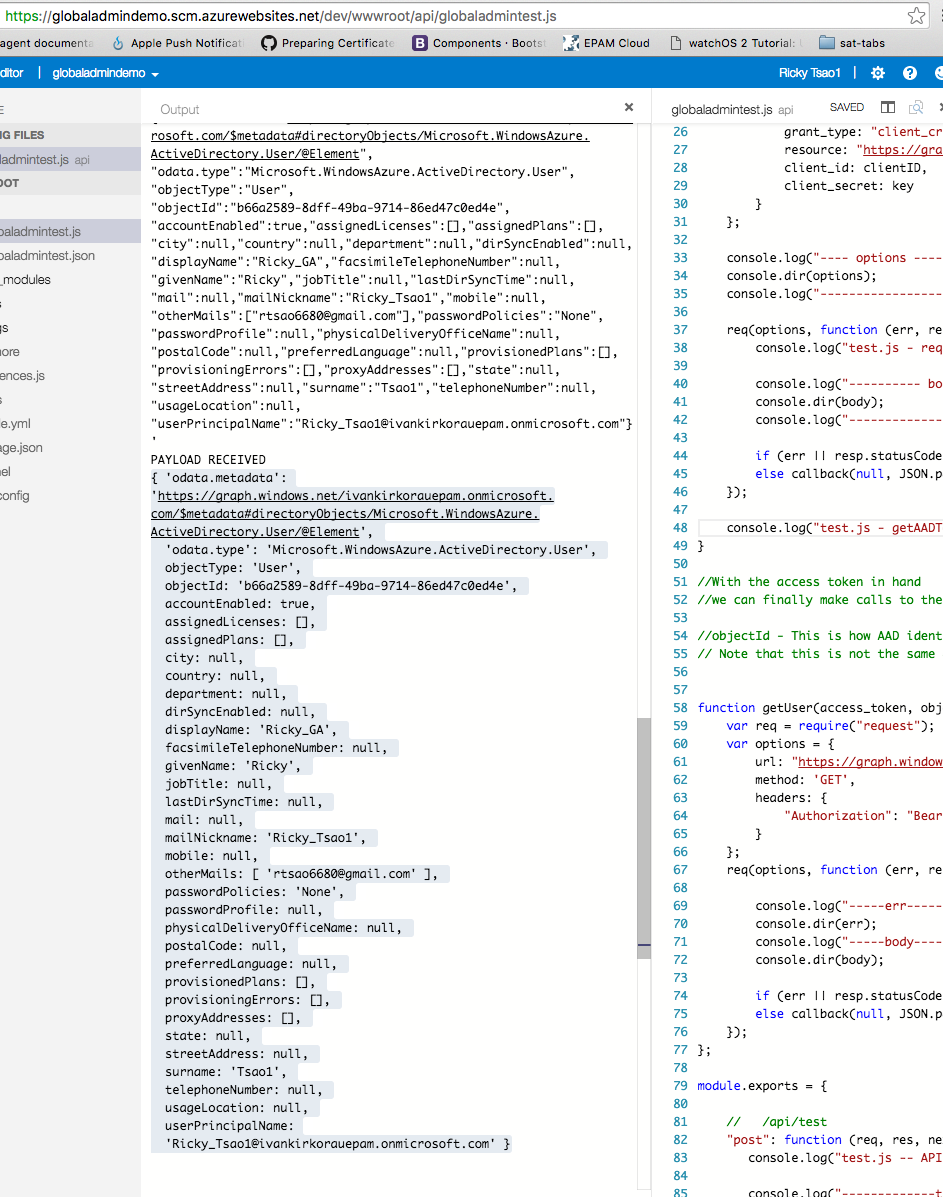
Task: Expand the _modules folder in tree
Action: tap(25, 279)
